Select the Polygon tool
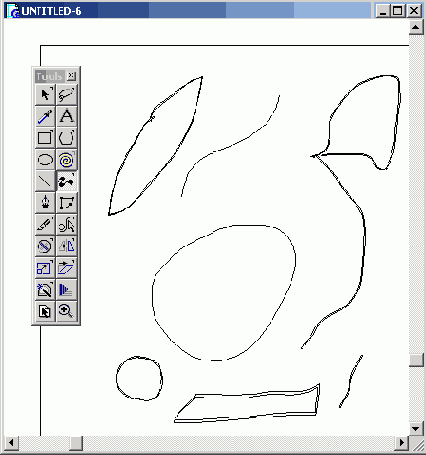 pos(67,138)
